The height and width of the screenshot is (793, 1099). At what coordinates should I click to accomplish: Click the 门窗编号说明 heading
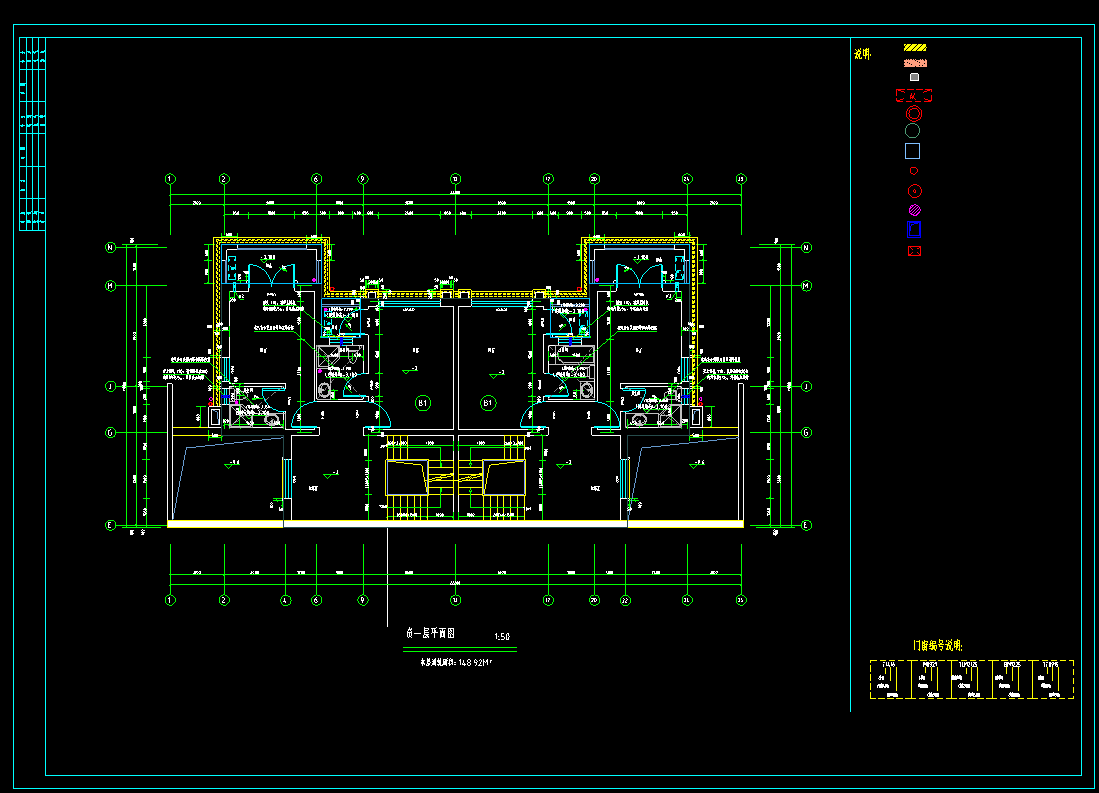(938, 646)
